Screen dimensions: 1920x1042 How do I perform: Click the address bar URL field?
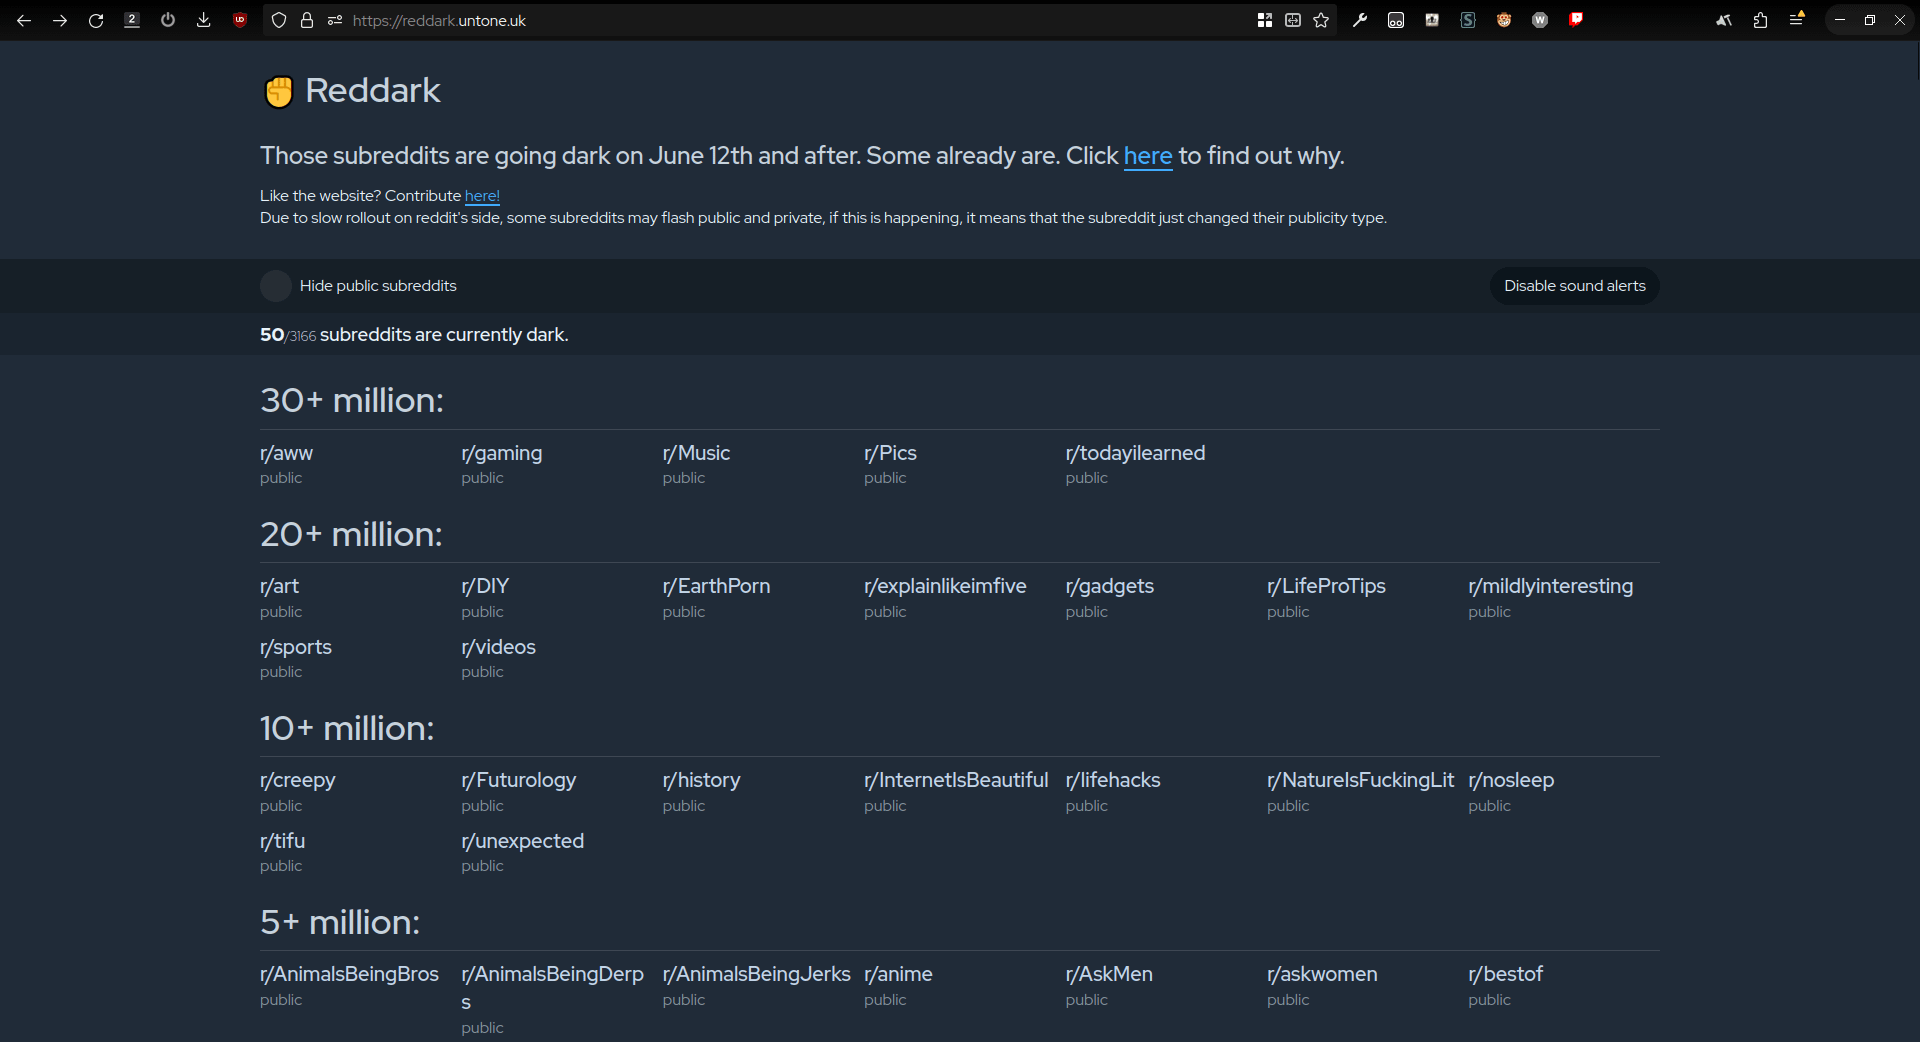(800, 20)
